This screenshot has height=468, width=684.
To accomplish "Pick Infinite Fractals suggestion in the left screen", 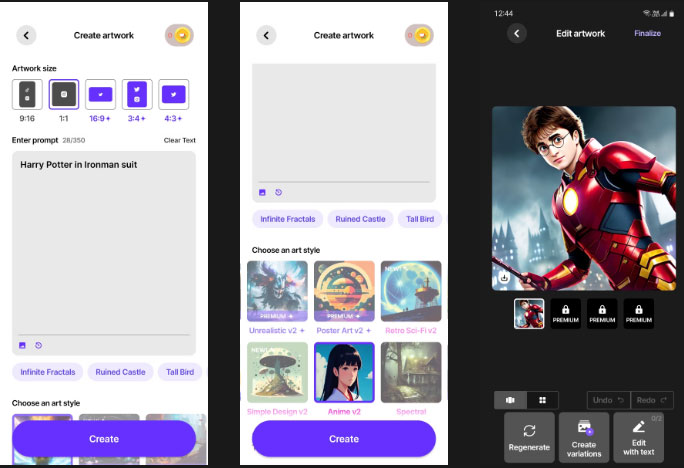I will click(48, 372).
